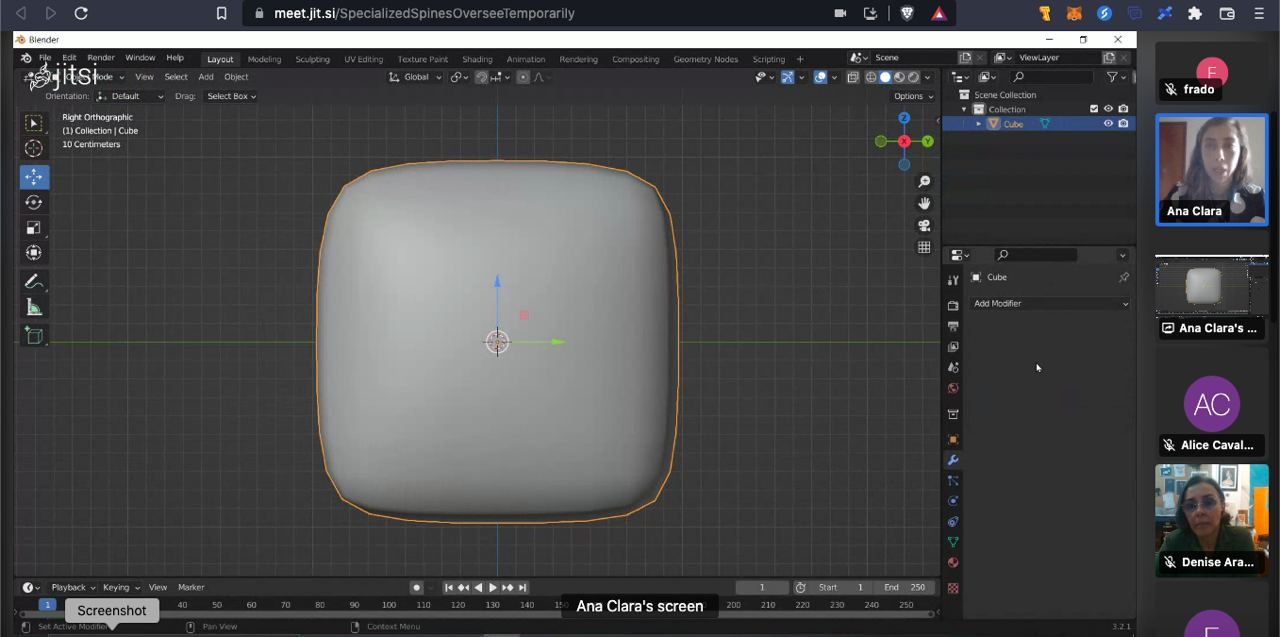
Task: Hide the Cube in viewport
Action: coord(1108,124)
